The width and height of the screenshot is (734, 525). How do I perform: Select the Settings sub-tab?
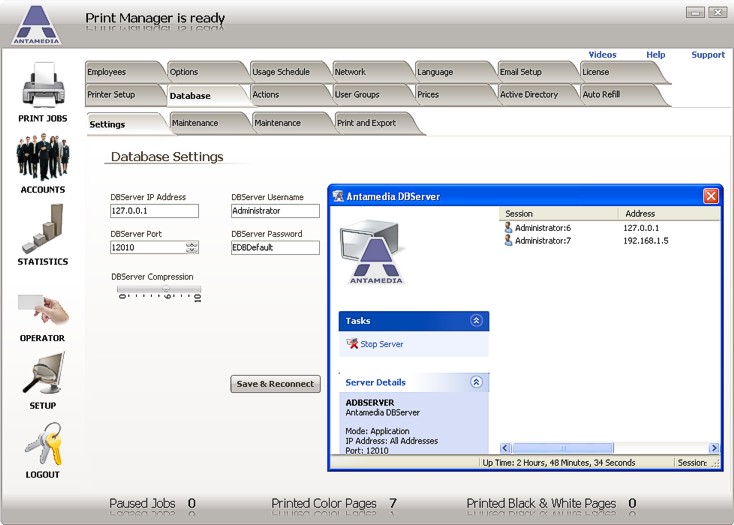tap(126, 124)
